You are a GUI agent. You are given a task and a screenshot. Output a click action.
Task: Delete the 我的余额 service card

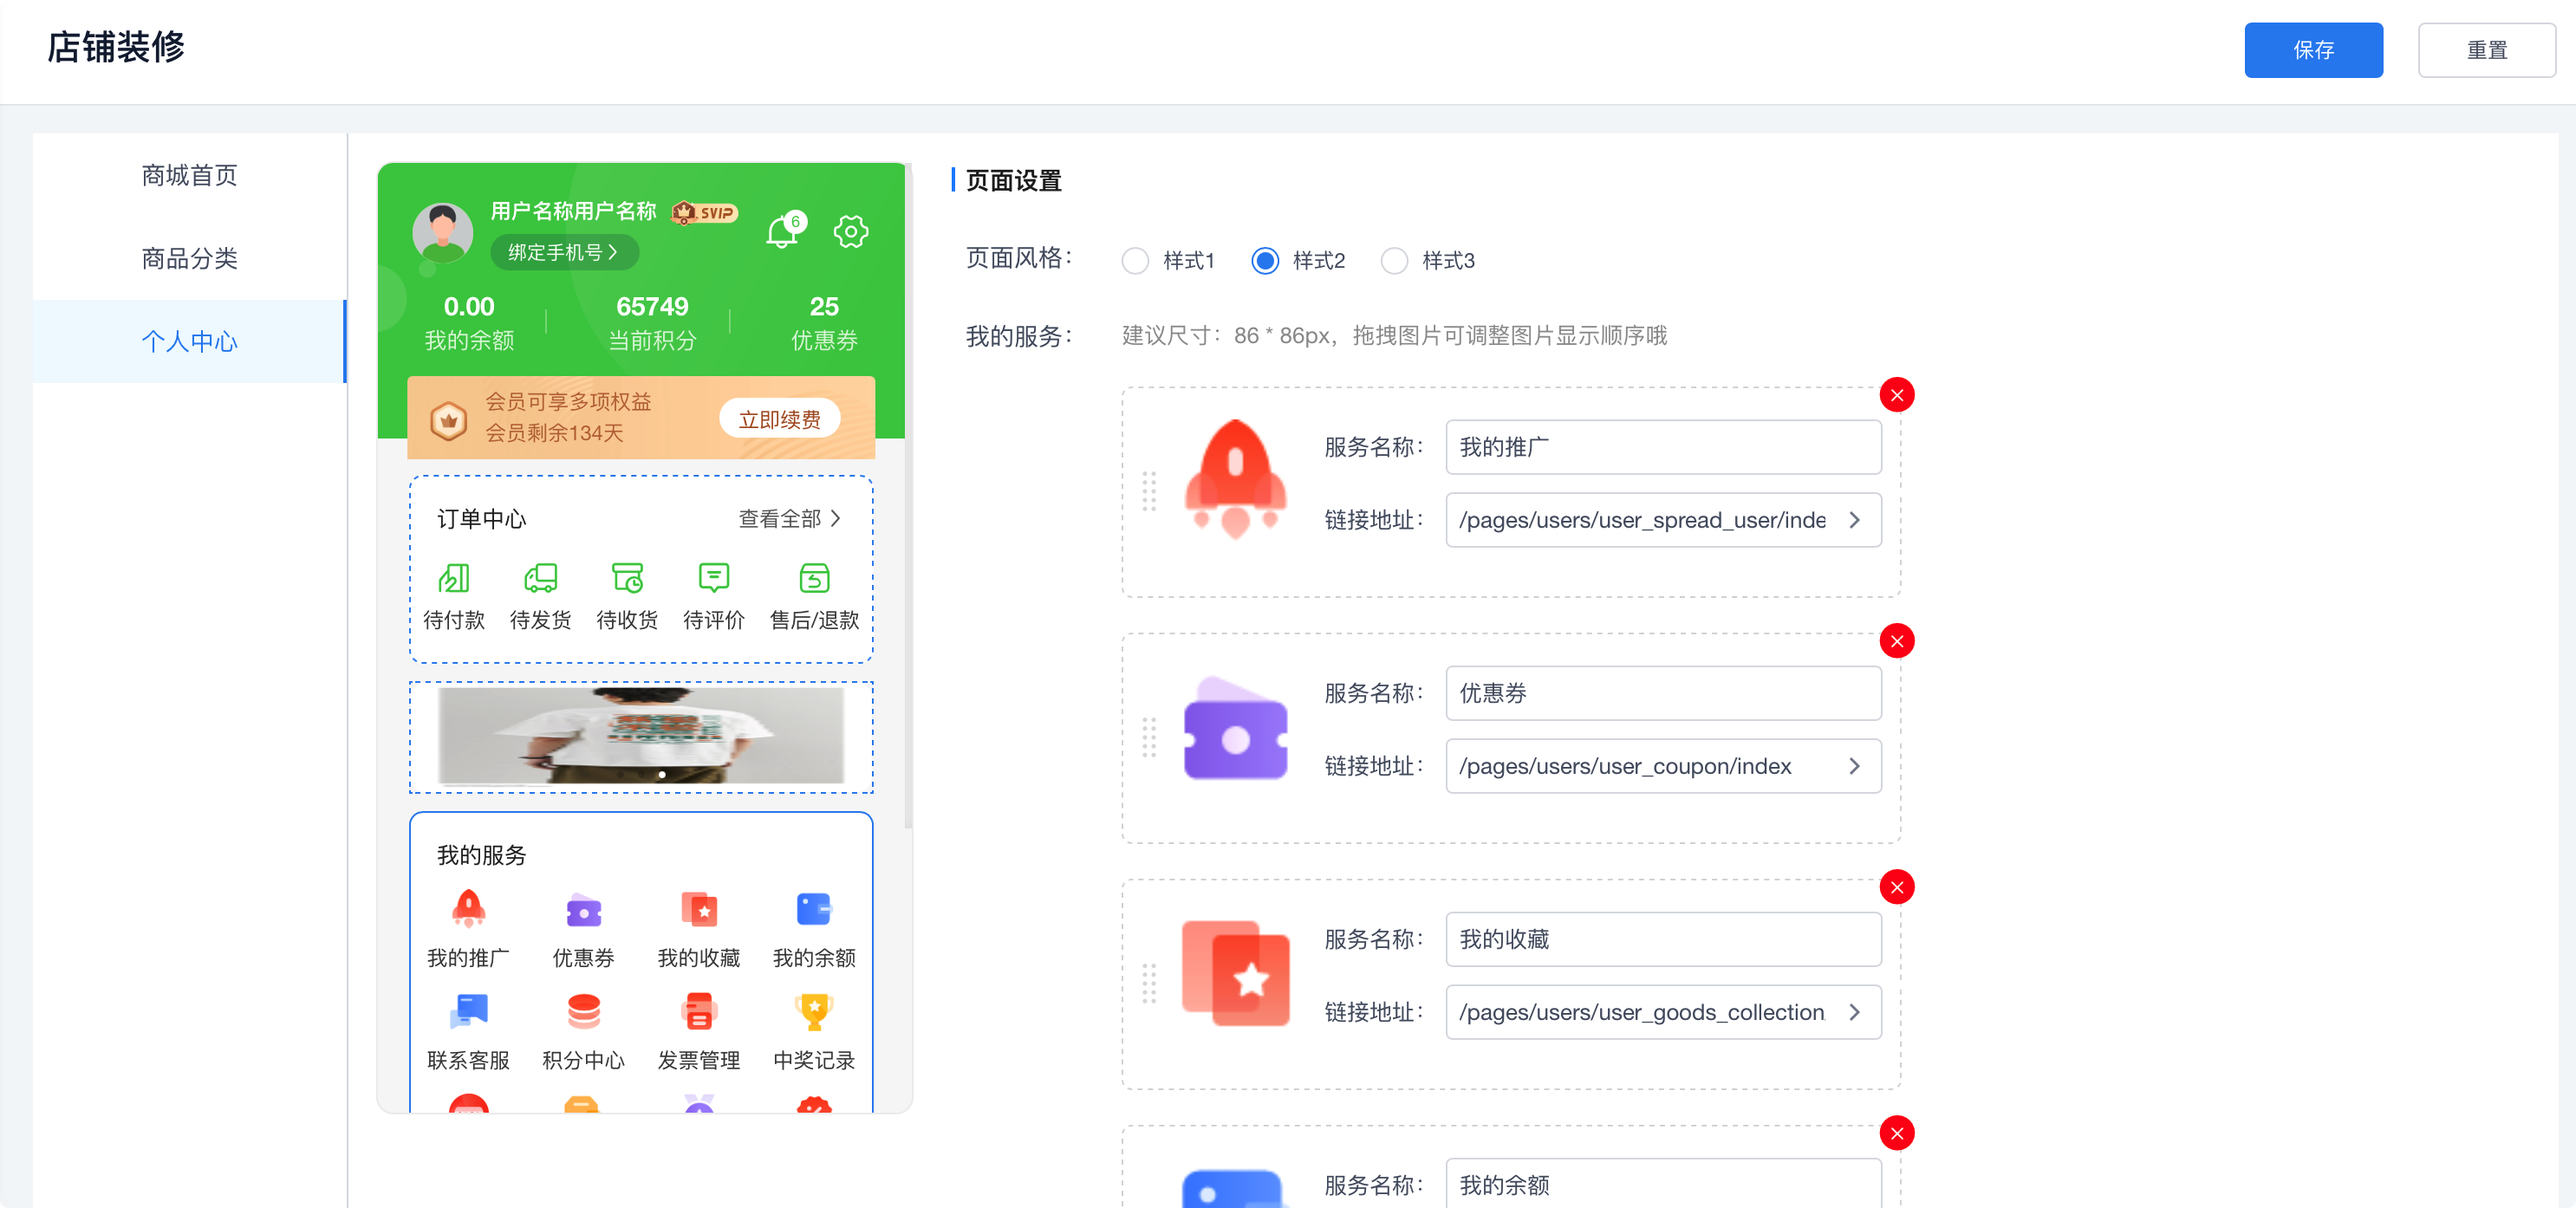click(1897, 1133)
